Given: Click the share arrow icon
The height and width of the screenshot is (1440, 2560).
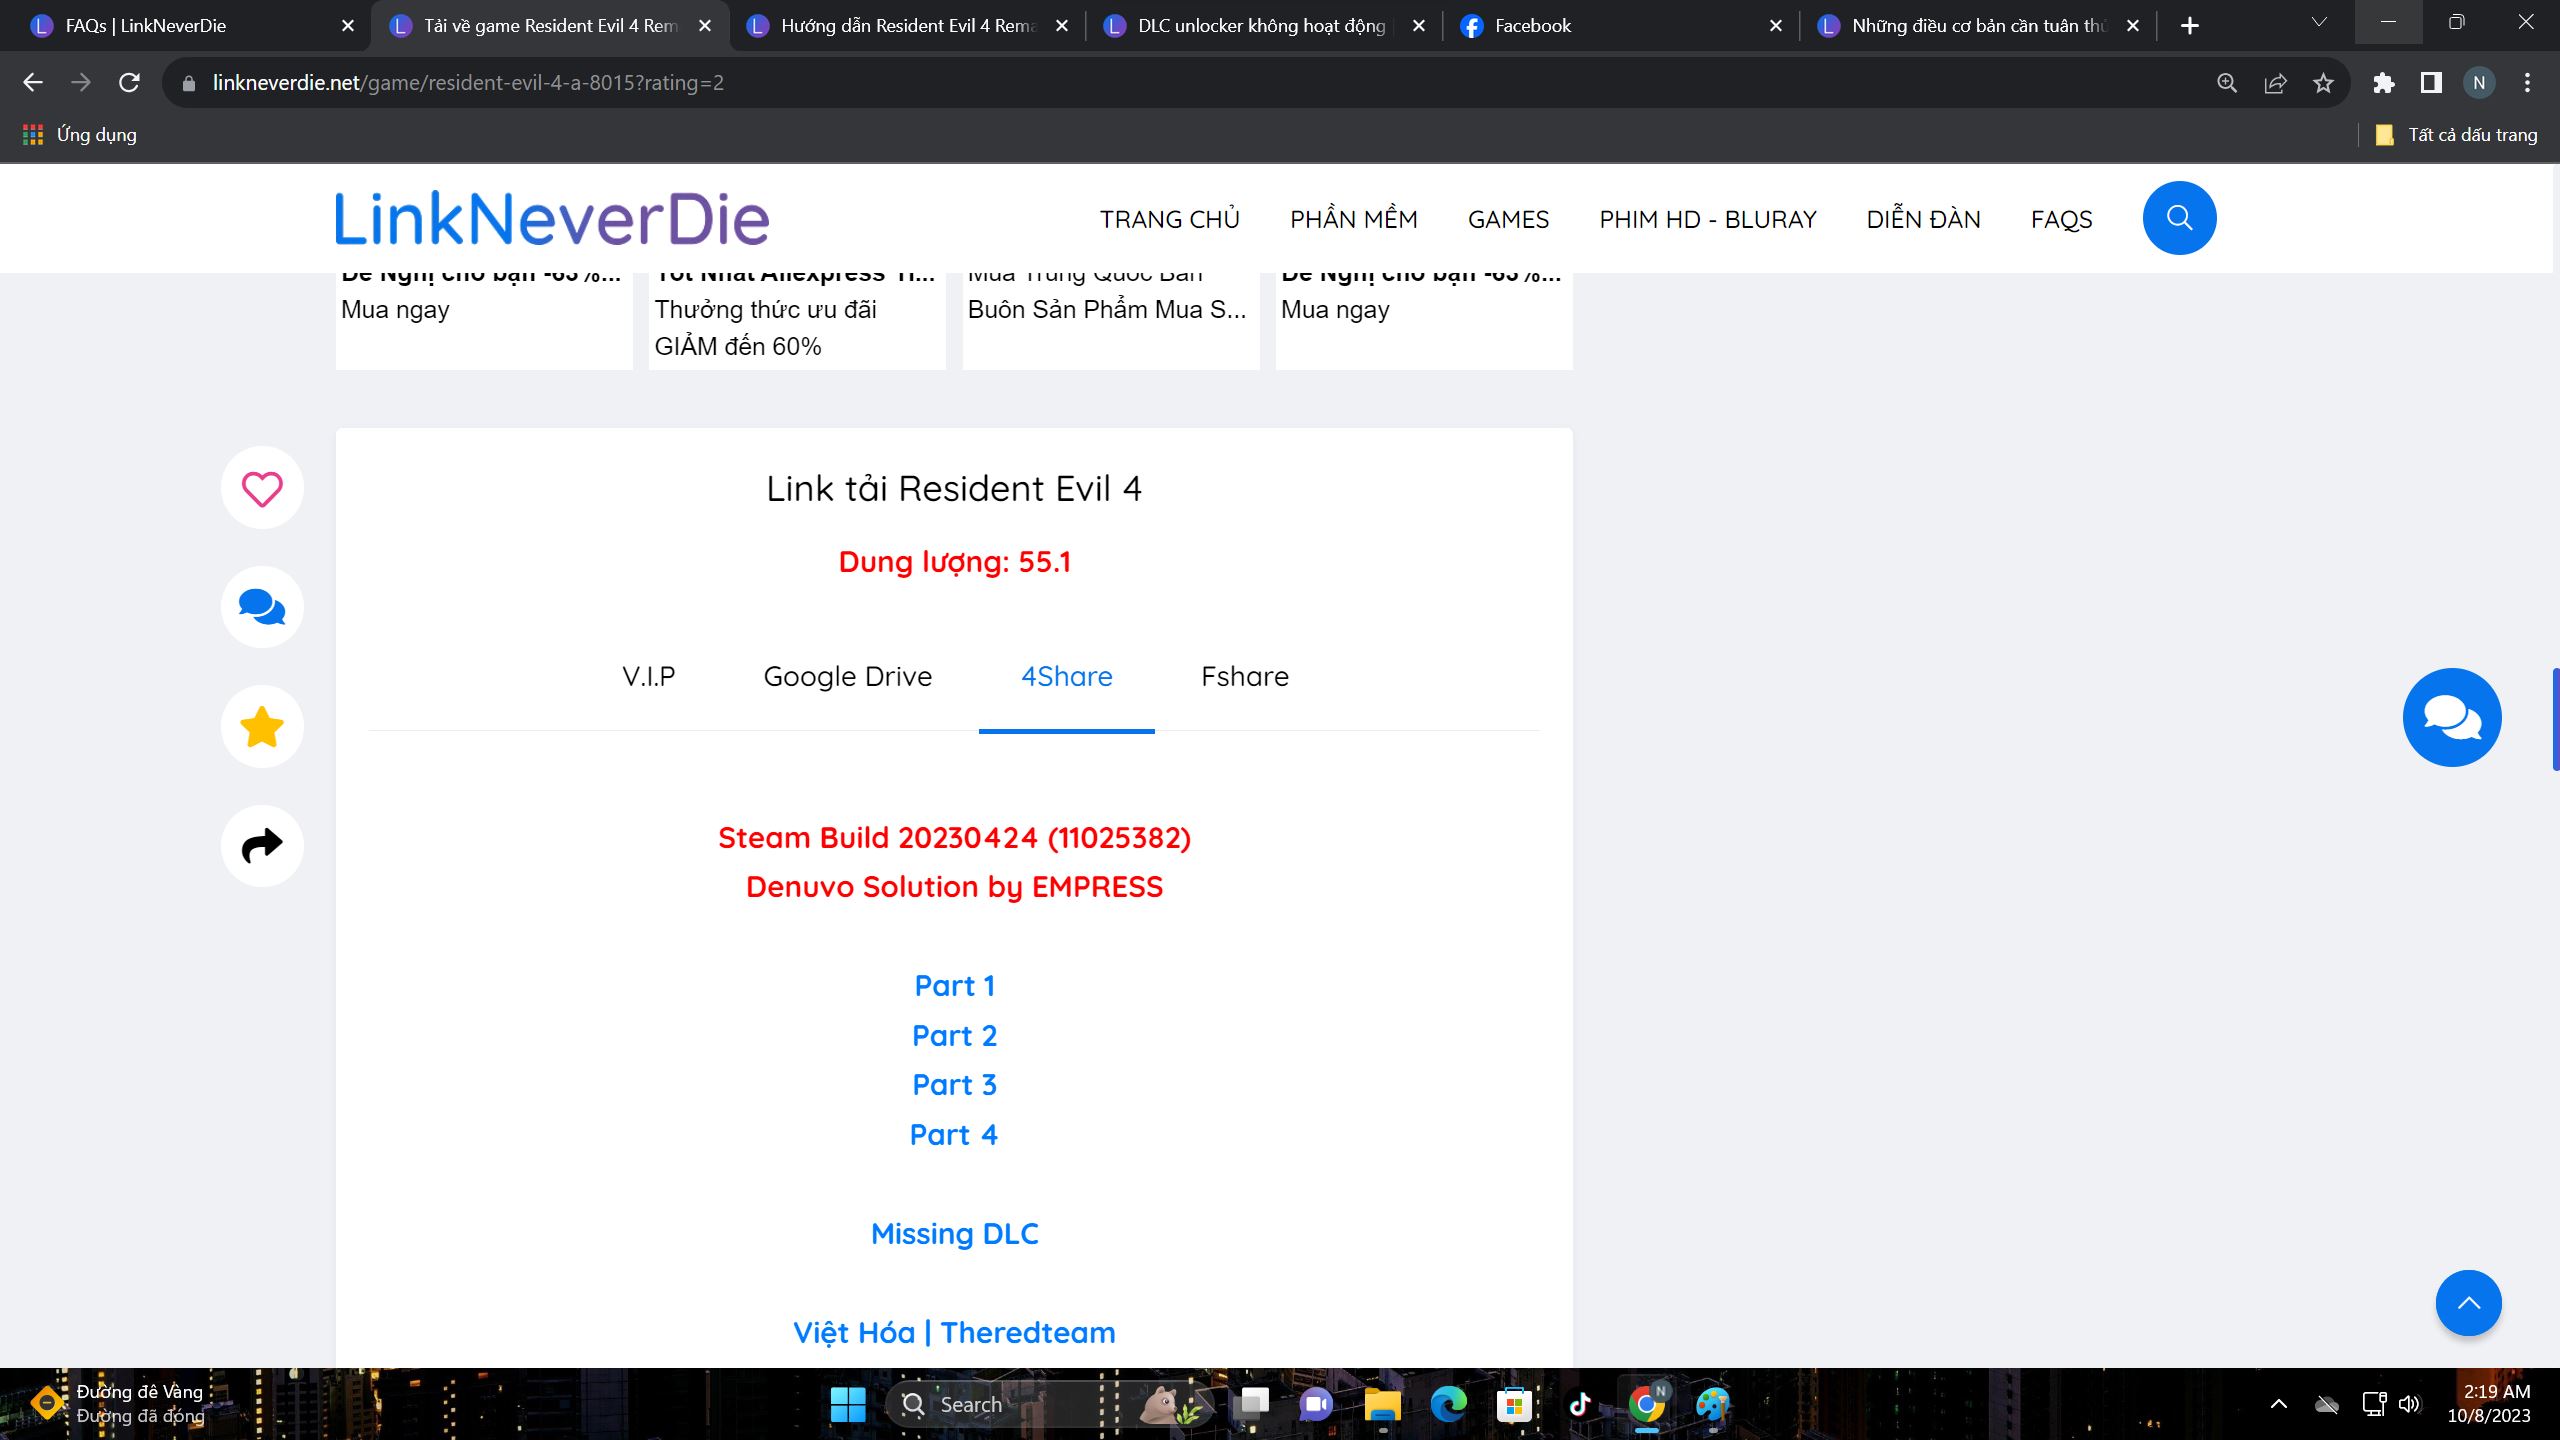Looking at the screenshot, I should tap(261, 845).
